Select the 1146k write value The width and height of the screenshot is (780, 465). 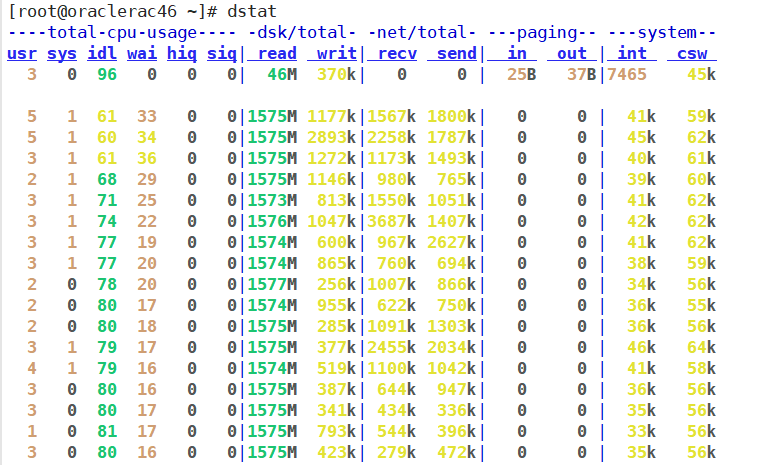pos(332,180)
